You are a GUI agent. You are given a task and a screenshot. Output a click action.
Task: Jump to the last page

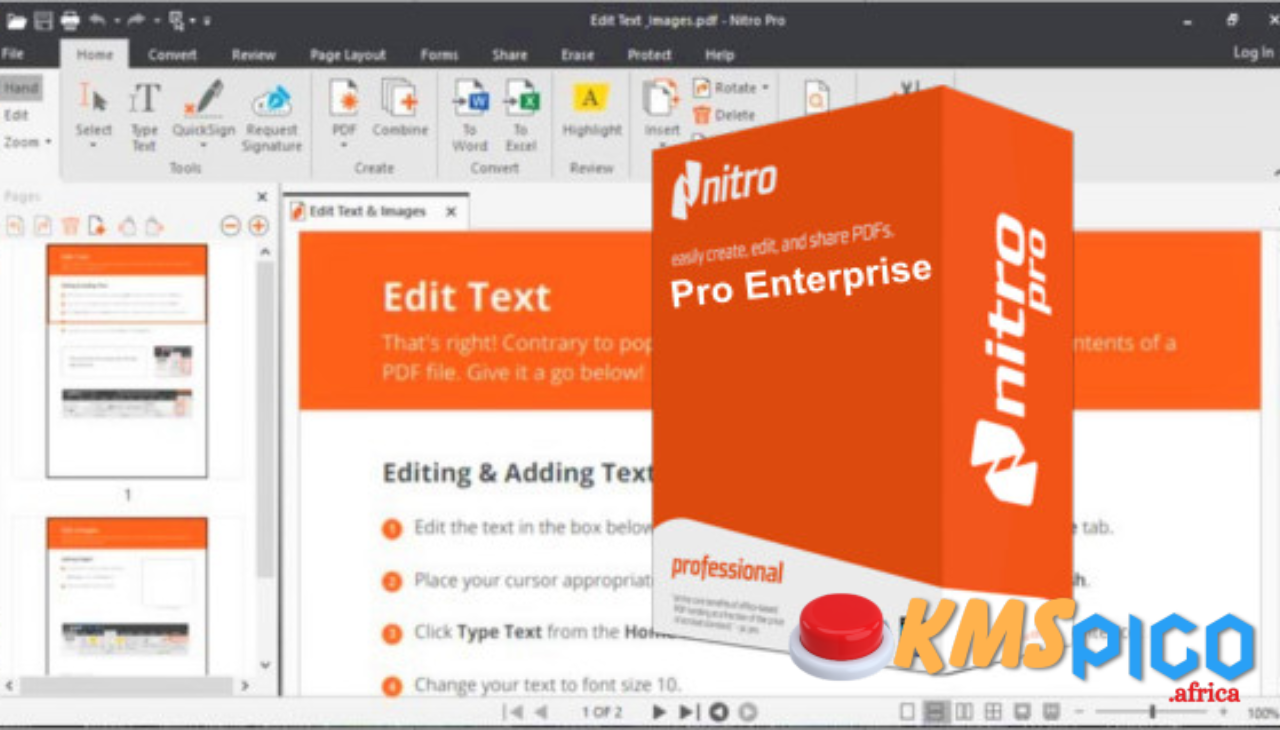688,712
